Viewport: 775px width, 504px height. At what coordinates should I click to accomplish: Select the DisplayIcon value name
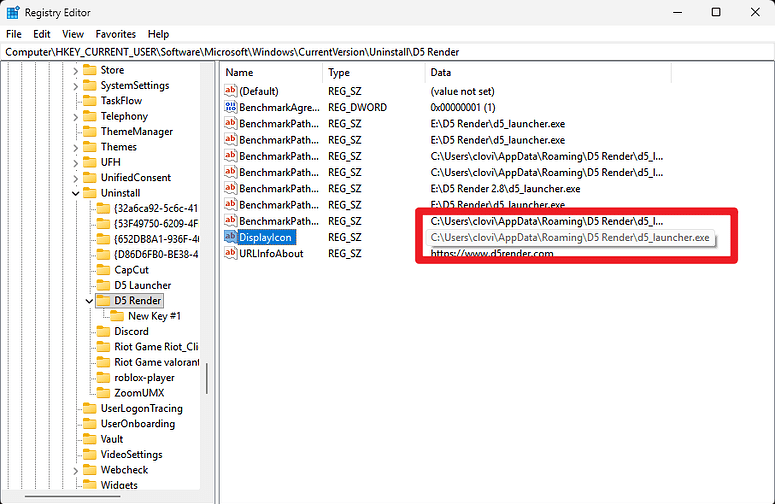pos(265,237)
